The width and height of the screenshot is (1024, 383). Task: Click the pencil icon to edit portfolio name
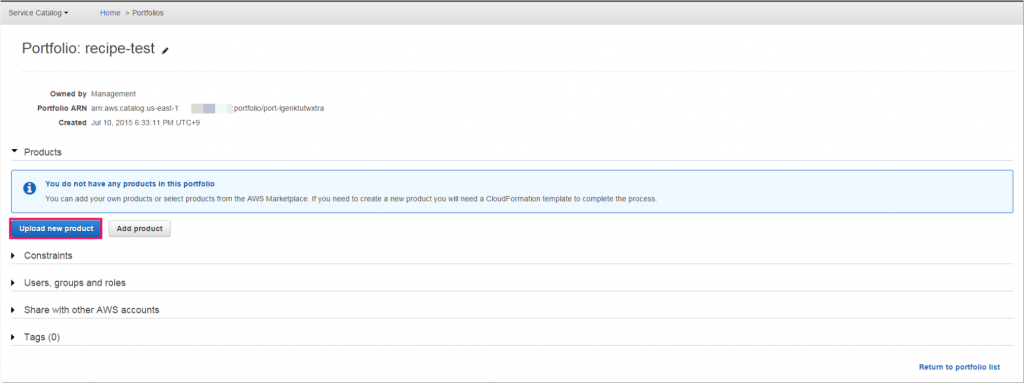tap(165, 50)
